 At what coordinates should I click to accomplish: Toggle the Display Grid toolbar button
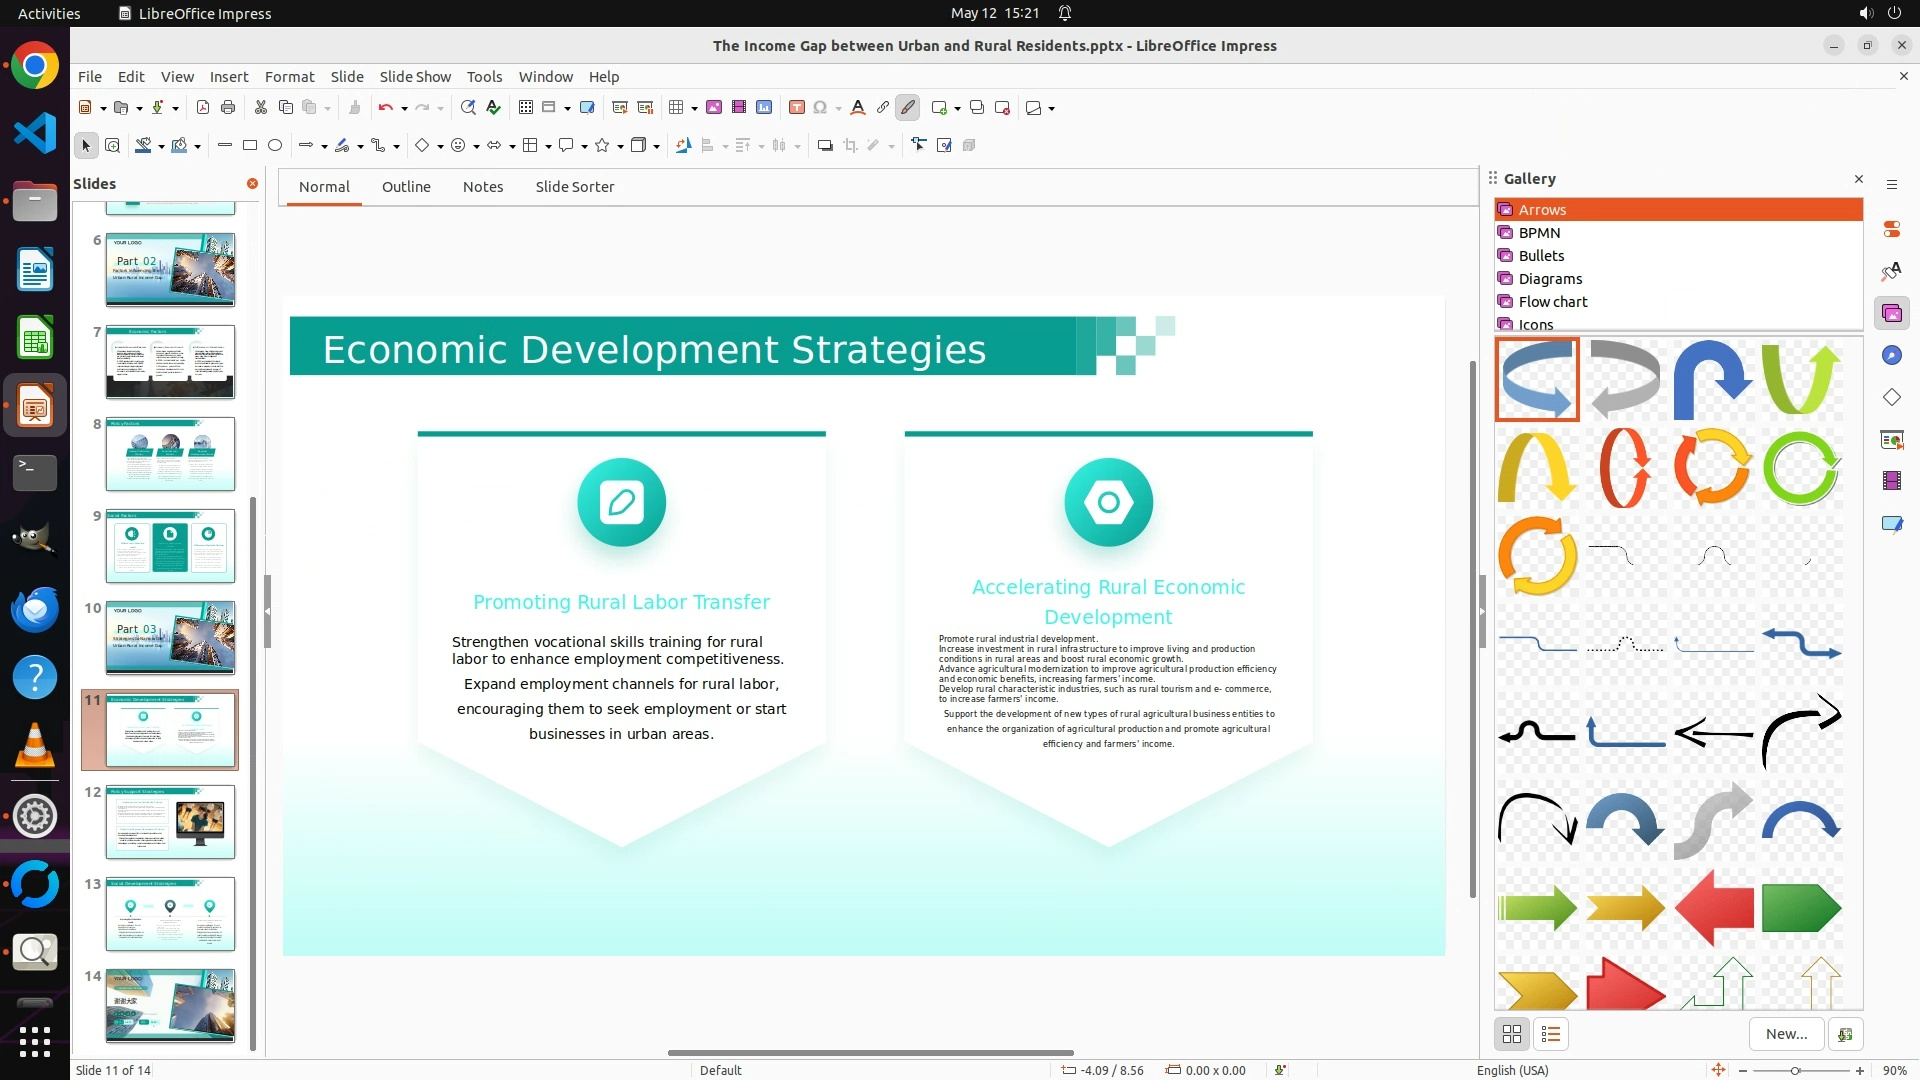coord(526,108)
